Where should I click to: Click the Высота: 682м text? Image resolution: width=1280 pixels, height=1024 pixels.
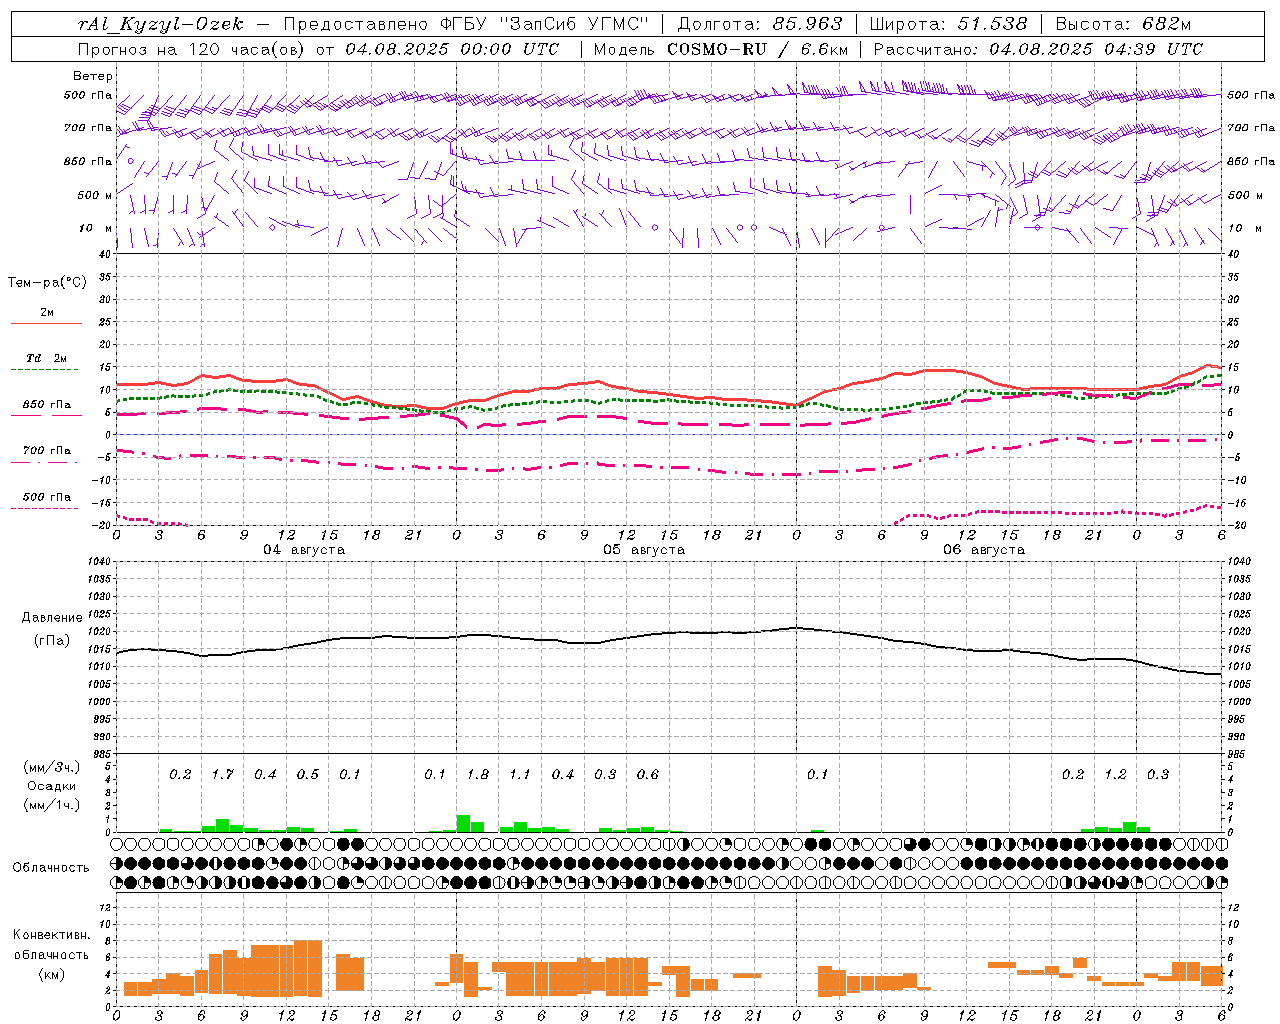pos(1123,25)
